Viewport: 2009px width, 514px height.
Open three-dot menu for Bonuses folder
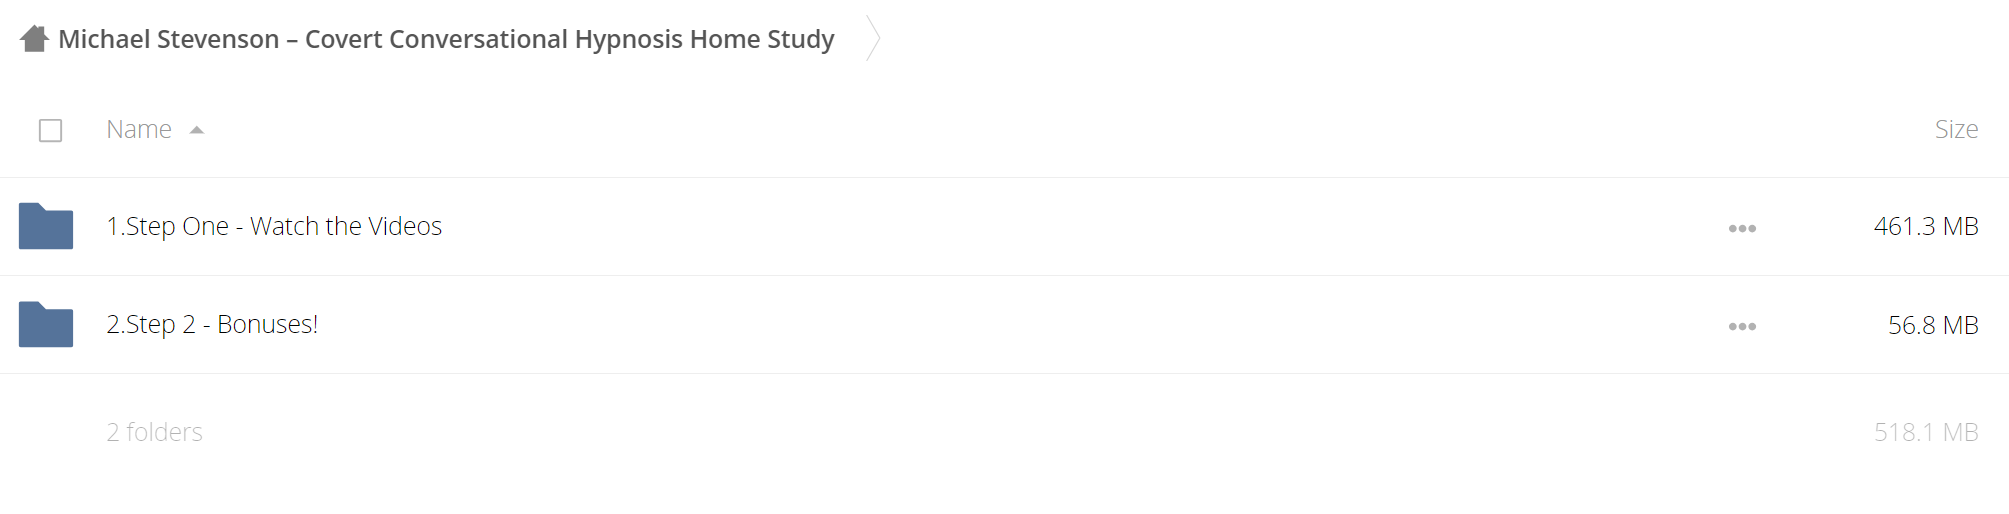coord(1742,327)
